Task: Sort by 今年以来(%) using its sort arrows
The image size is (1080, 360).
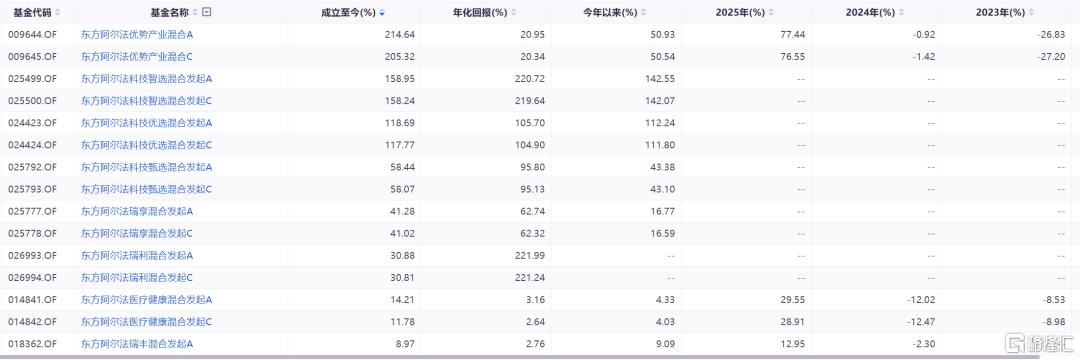Action: 644,12
